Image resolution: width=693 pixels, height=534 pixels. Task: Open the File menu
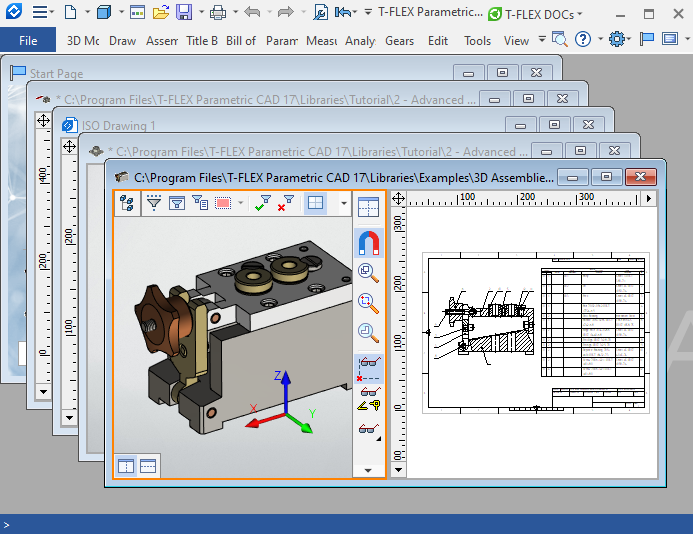tap(28, 41)
